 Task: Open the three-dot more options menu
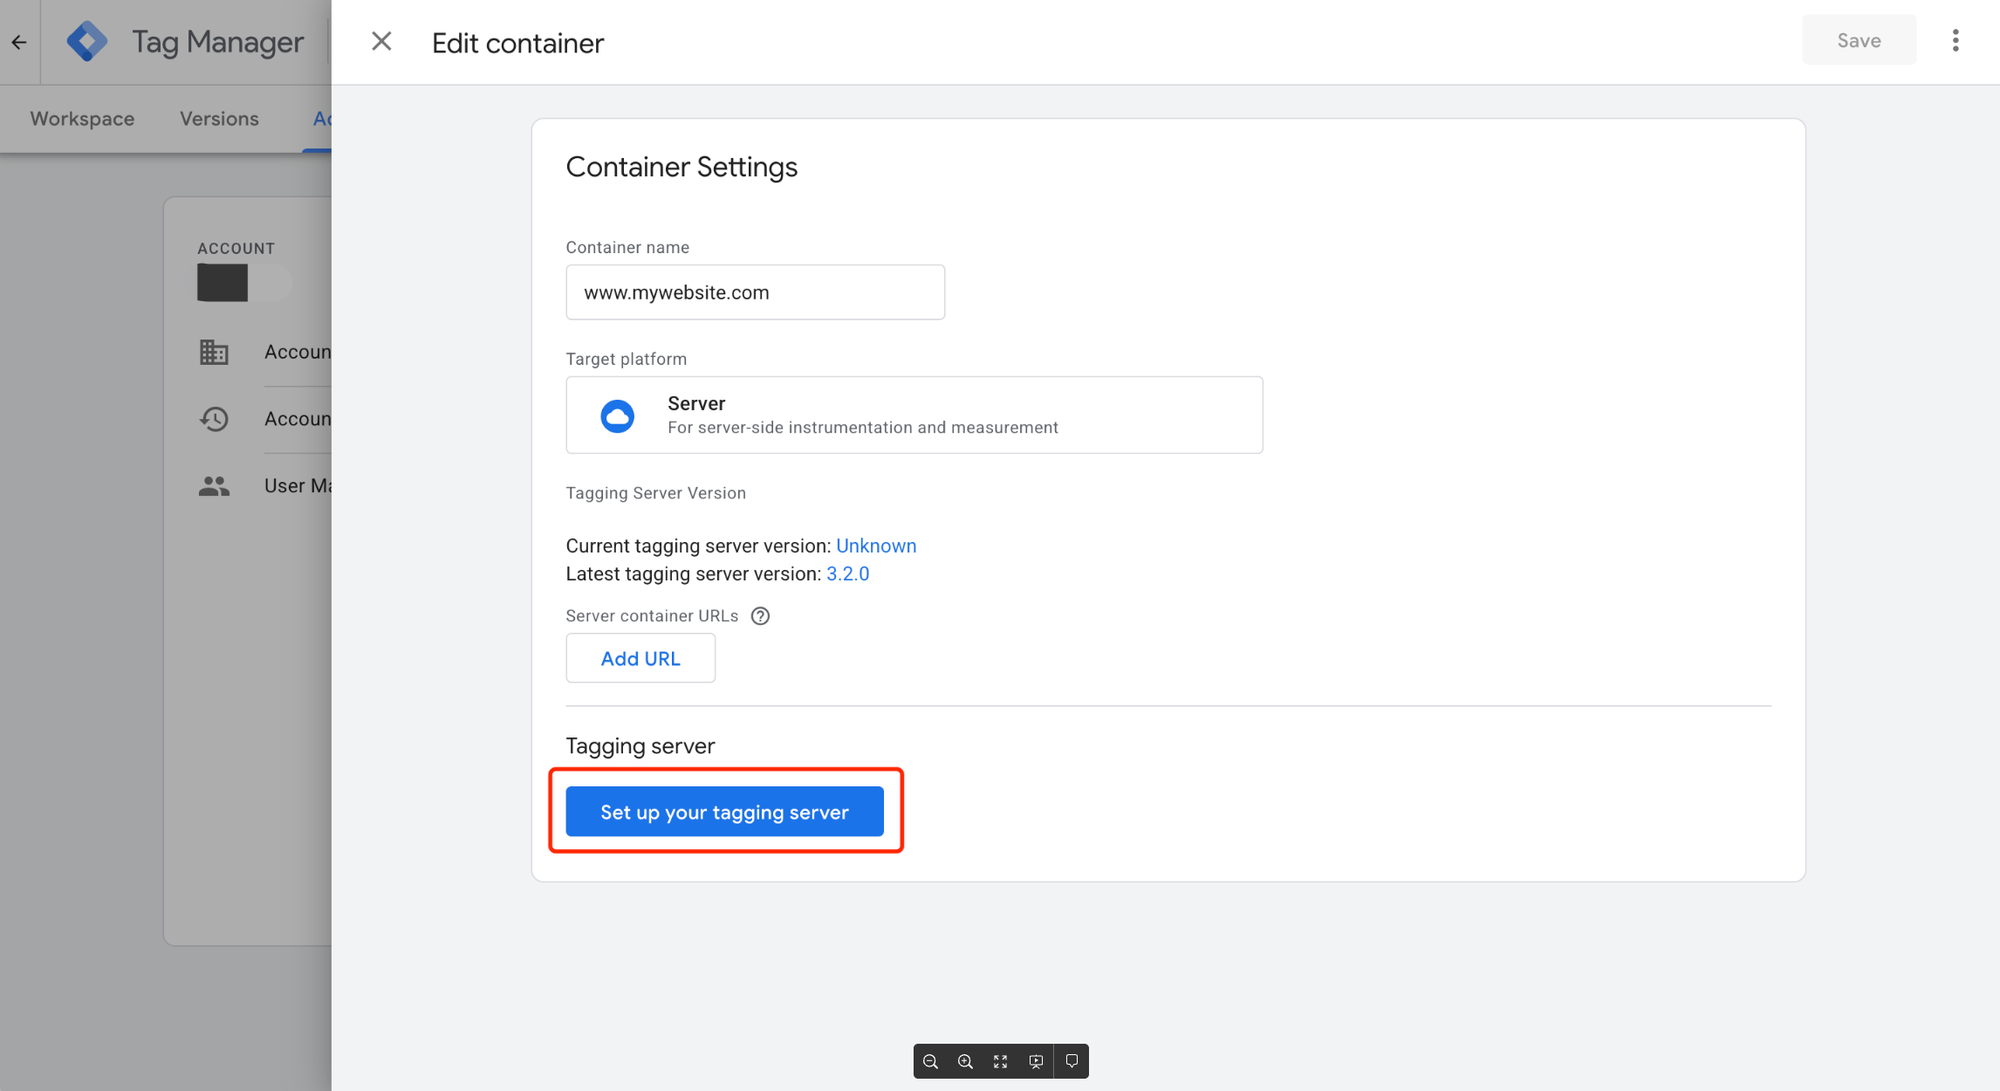click(1955, 41)
